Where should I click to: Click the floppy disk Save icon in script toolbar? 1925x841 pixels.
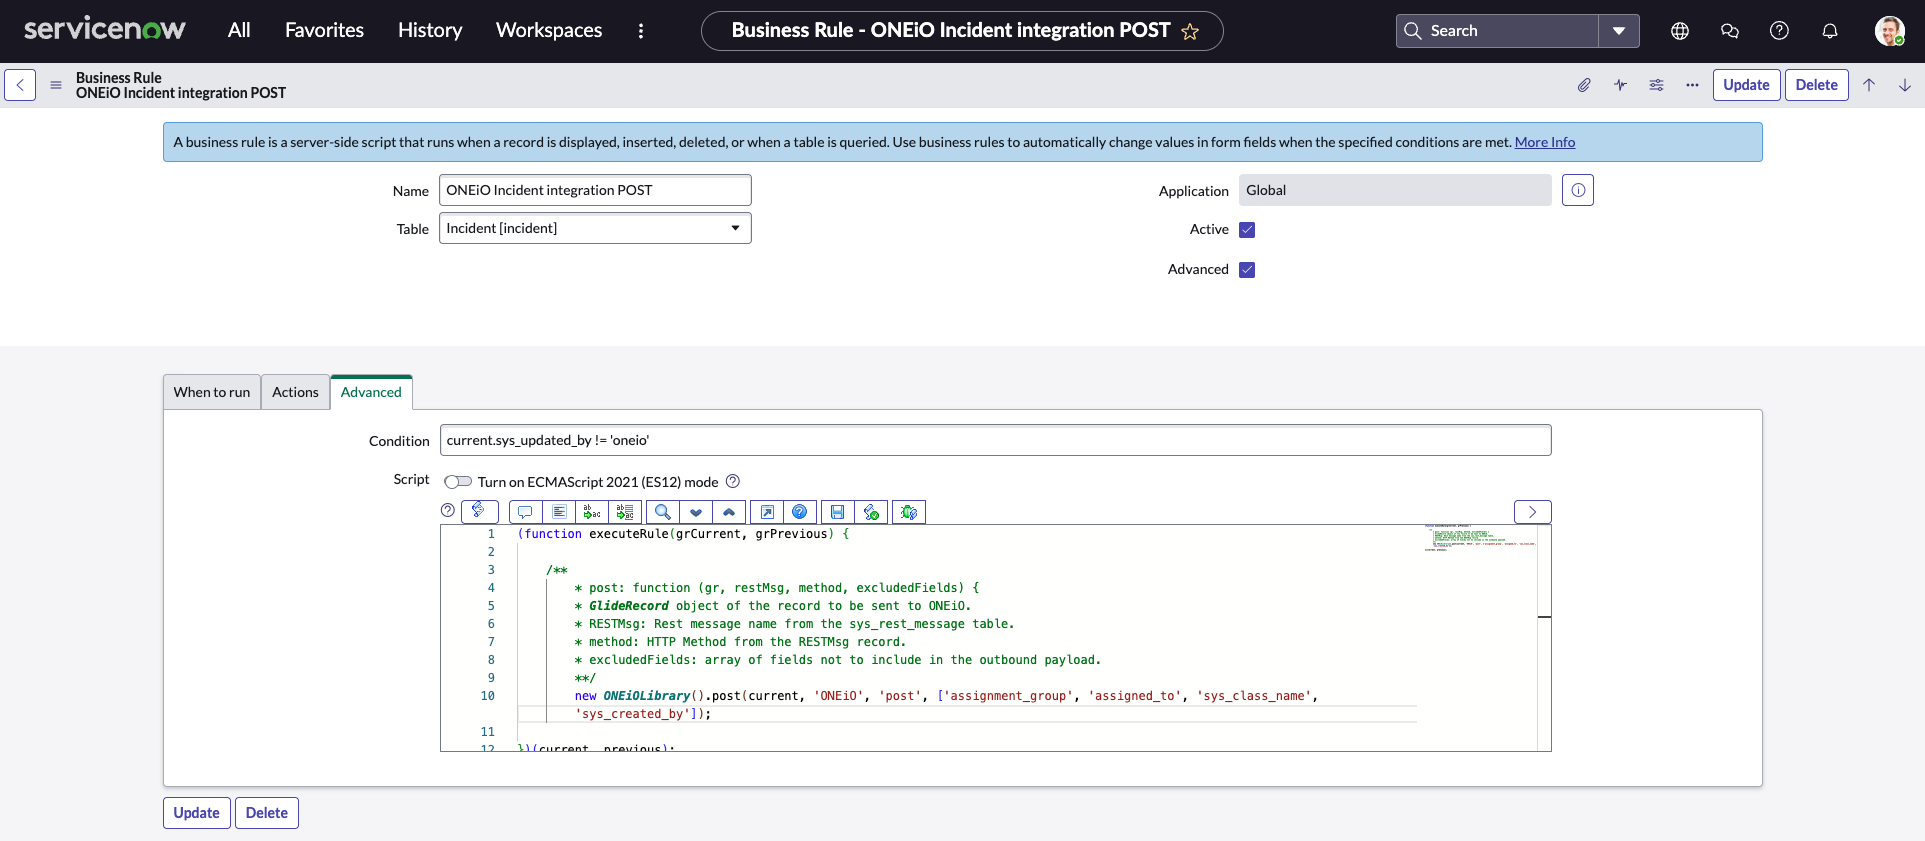tap(838, 512)
